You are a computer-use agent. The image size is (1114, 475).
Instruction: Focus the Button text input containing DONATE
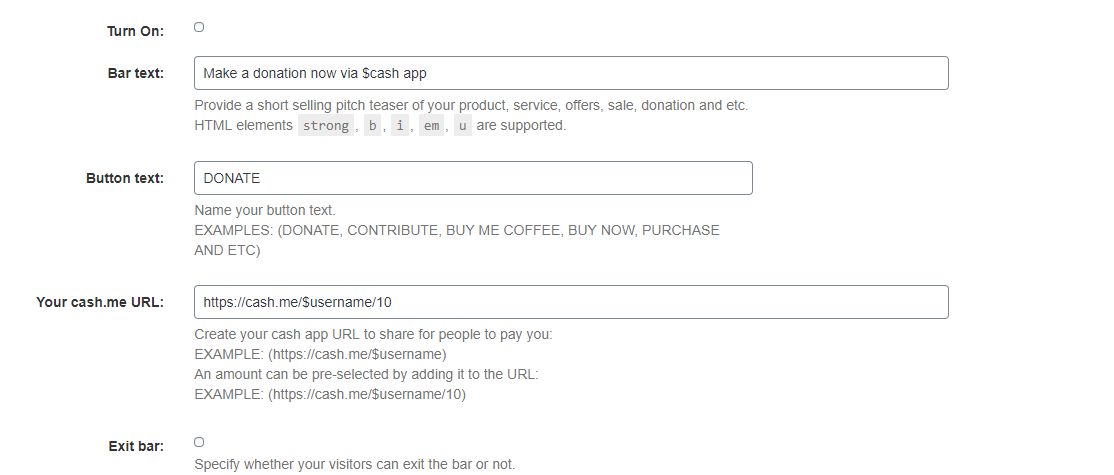click(x=472, y=178)
